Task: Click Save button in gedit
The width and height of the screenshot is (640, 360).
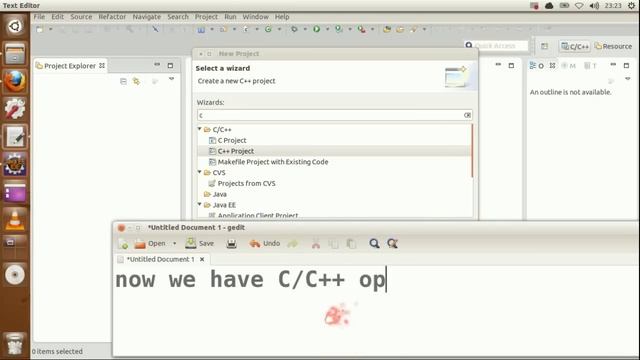Action: click(200, 244)
